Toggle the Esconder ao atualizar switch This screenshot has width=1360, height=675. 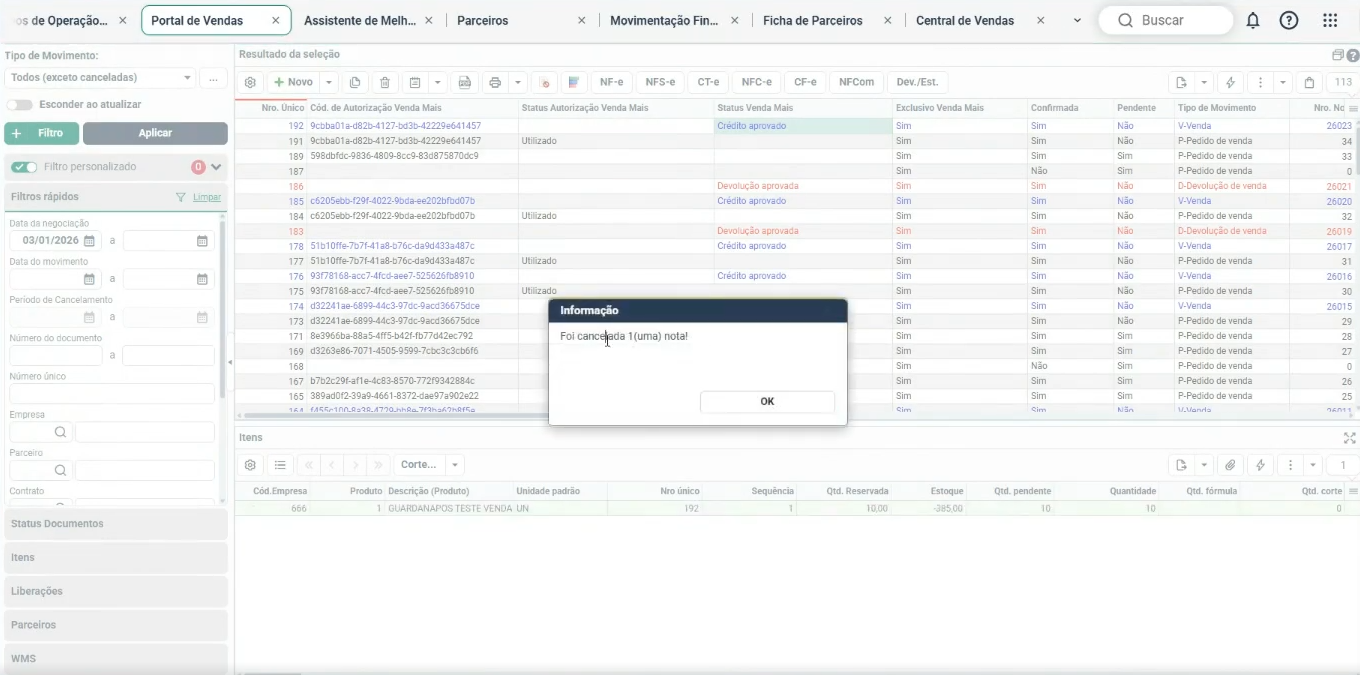click(19, 104)
